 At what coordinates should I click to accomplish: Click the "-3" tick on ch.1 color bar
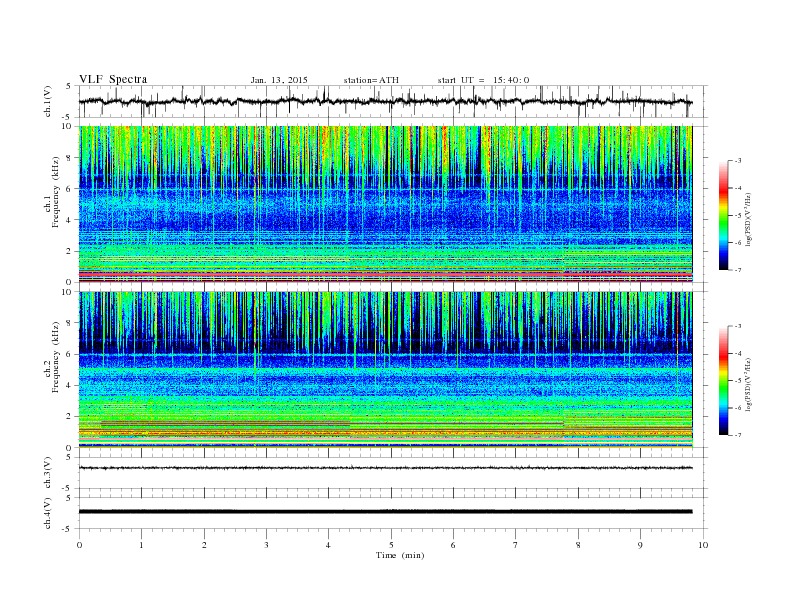[x=737, y=161]
